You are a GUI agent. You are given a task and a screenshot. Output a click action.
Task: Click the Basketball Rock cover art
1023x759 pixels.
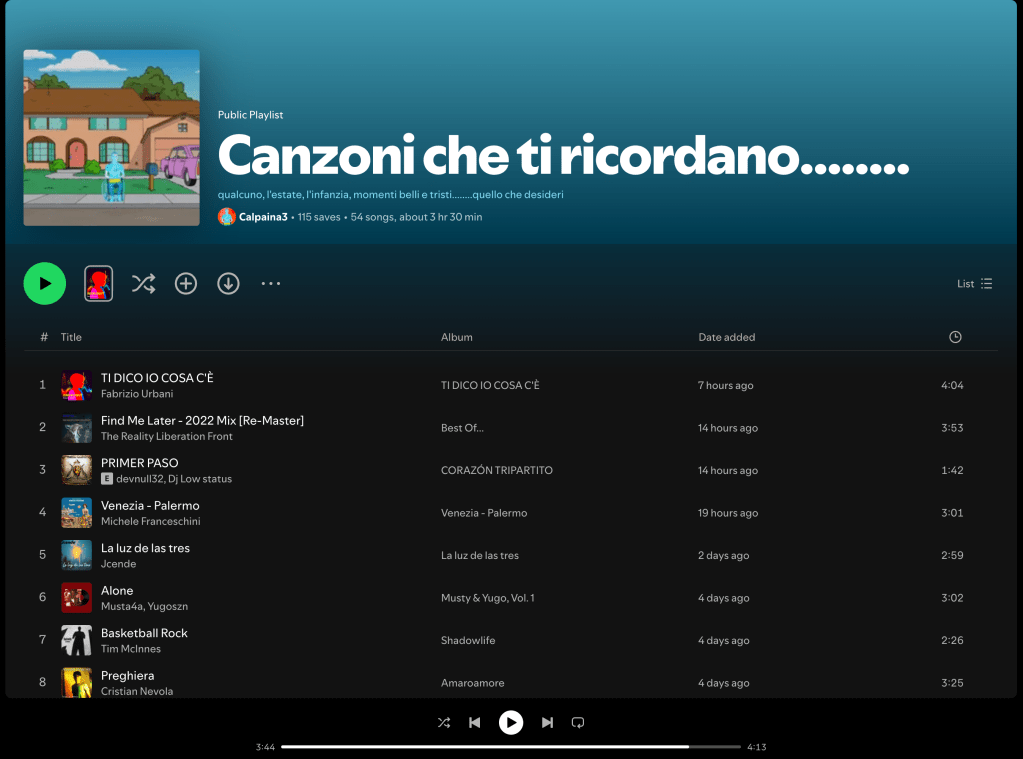(x=76, y=640)
